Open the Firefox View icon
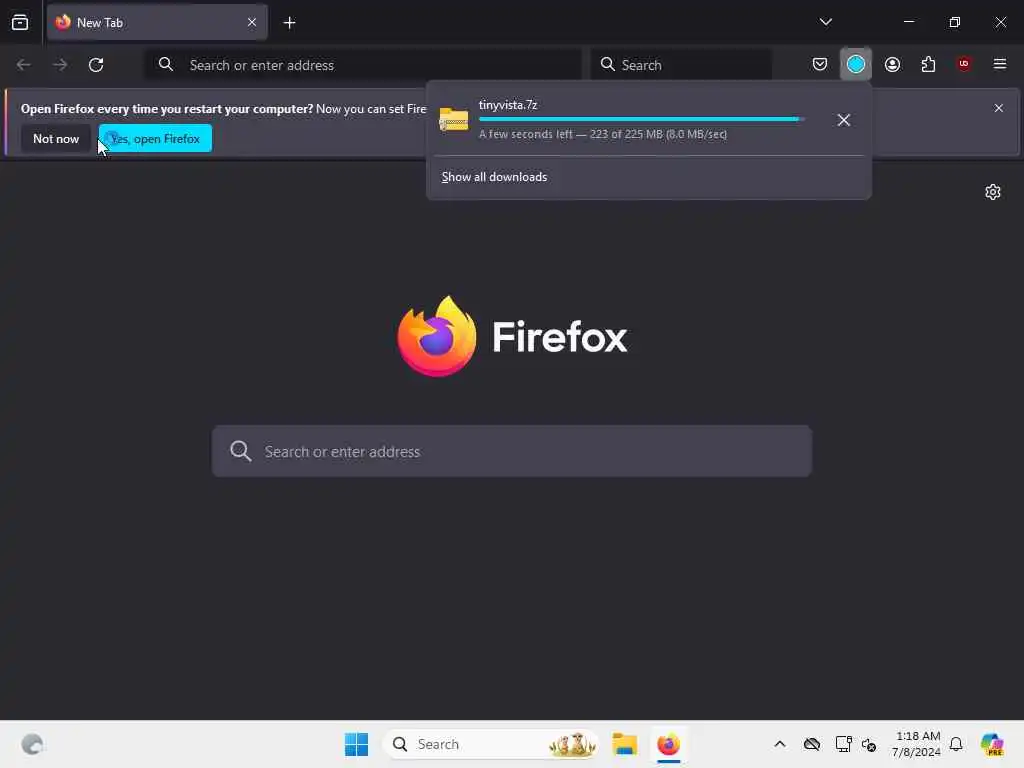The height and width of the screenshot is (768, 1024). [x=20, y=23]
